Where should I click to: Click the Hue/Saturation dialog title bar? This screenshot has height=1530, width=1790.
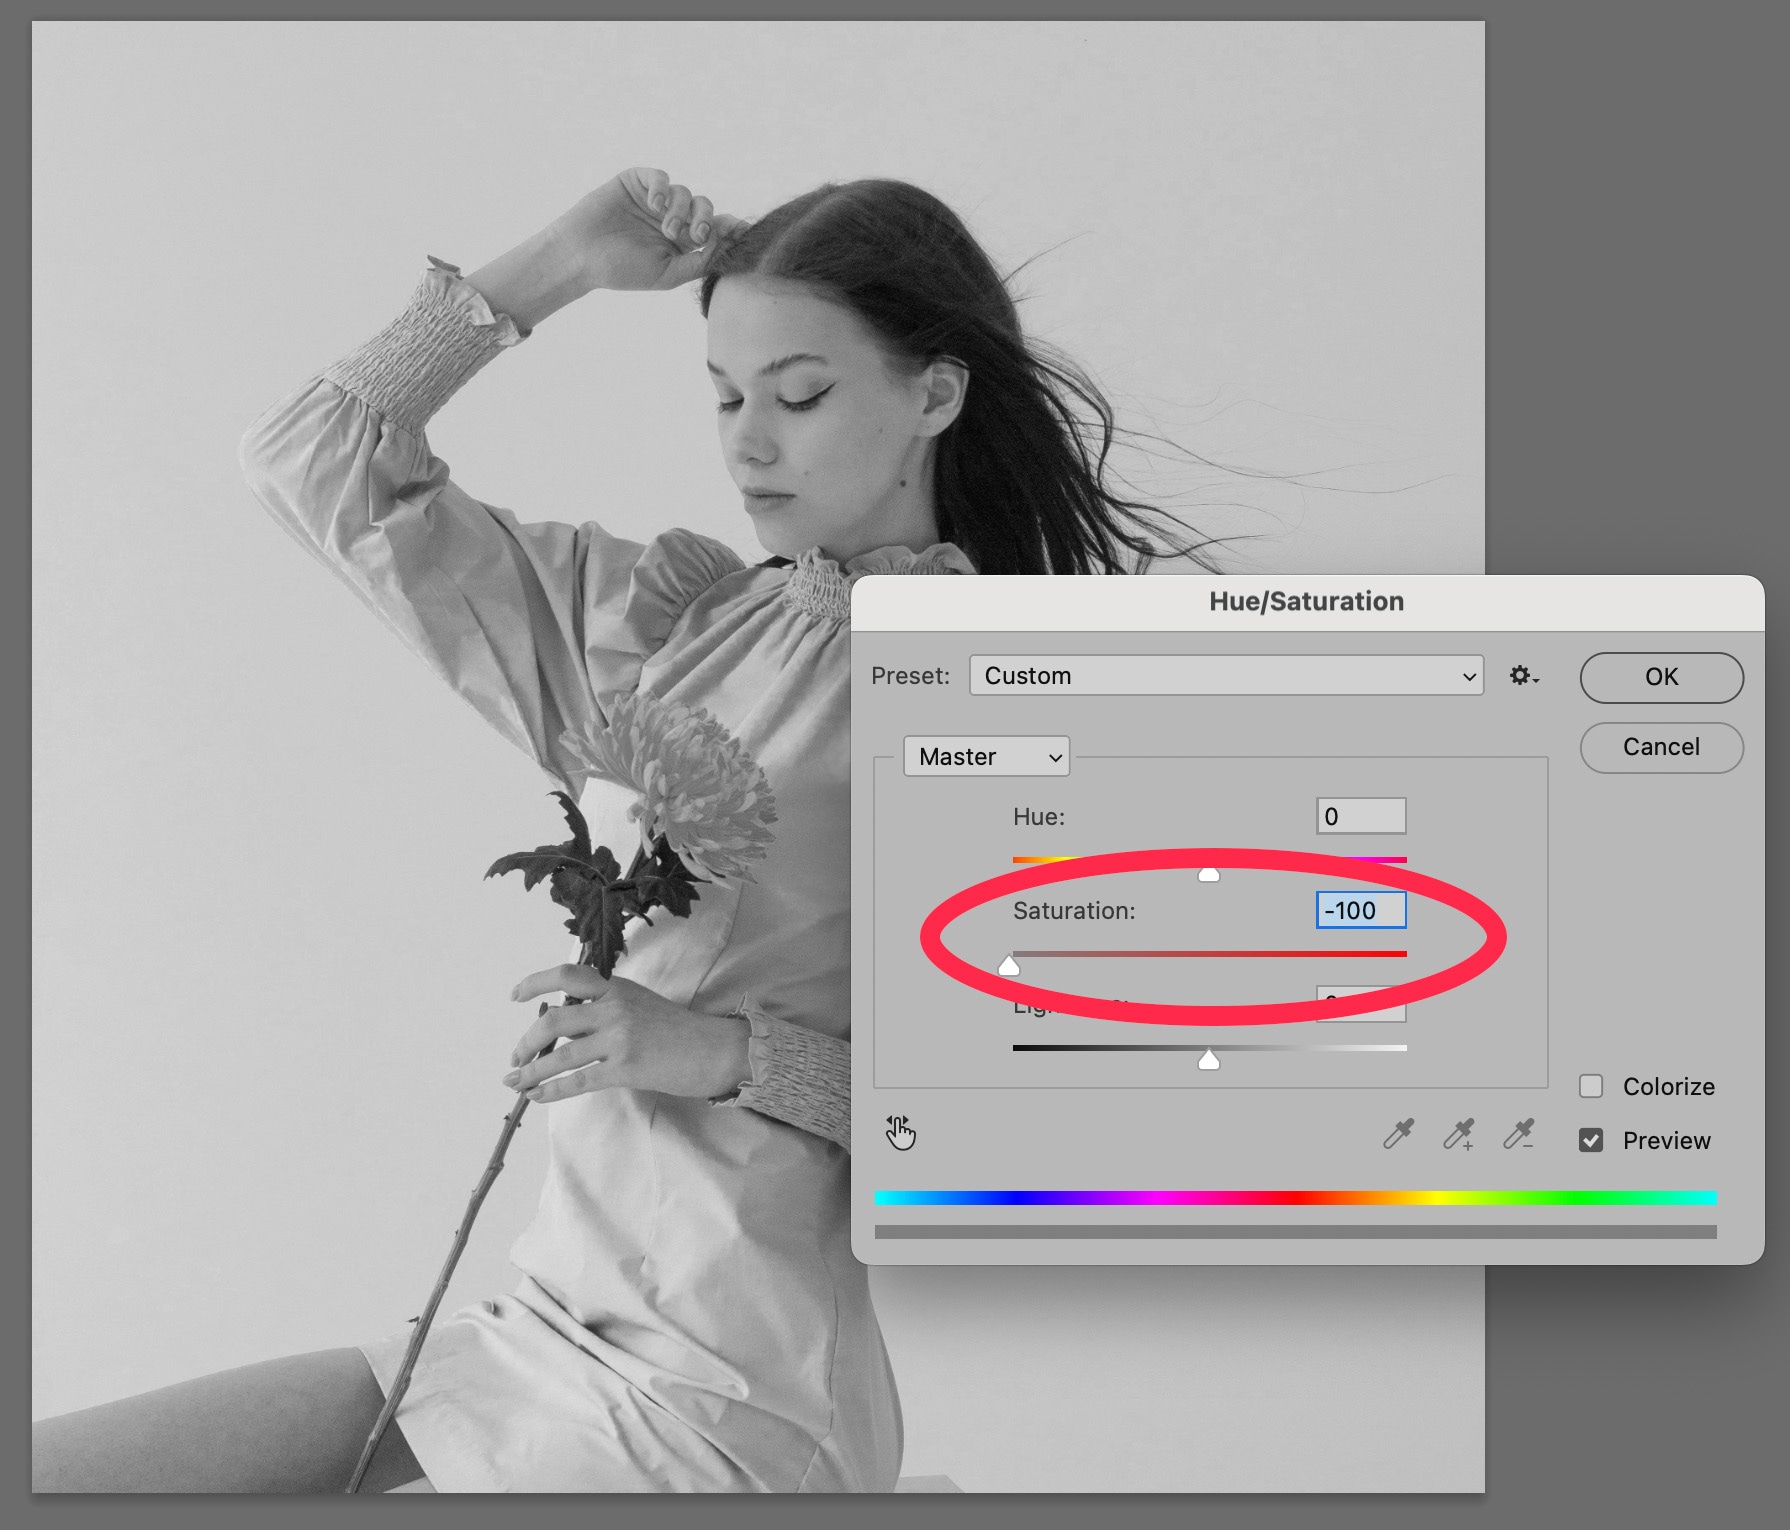[x=1306, y=601]
